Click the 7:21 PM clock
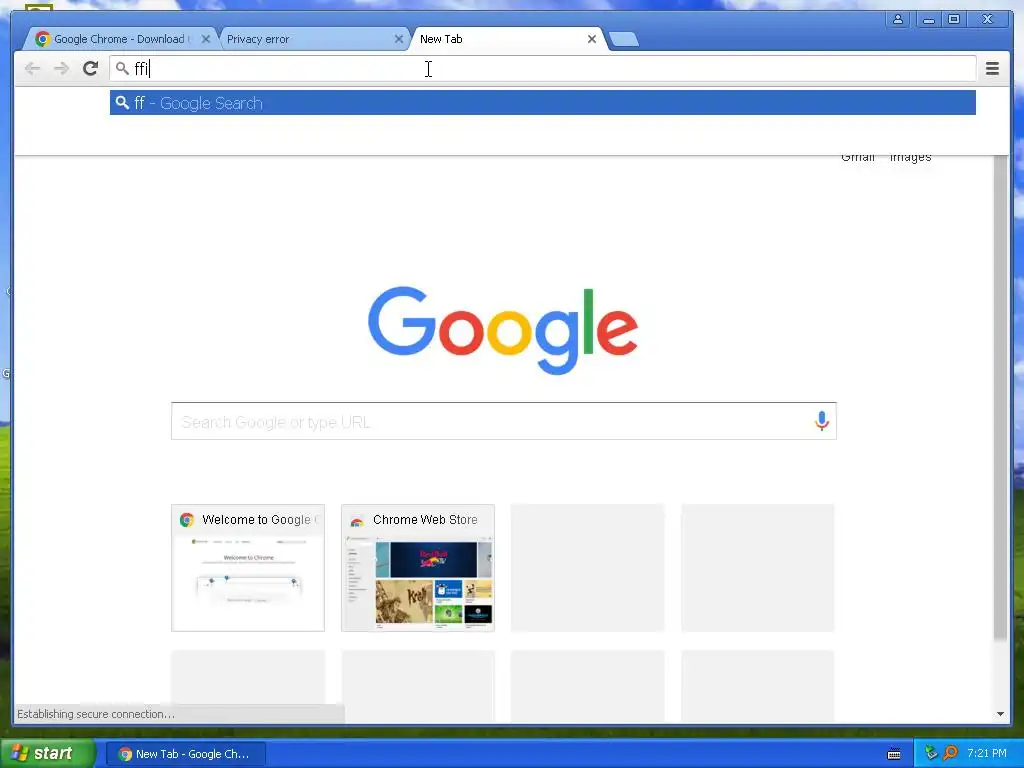The height and width of the screenshot is (768, 1024). point(987,754)
